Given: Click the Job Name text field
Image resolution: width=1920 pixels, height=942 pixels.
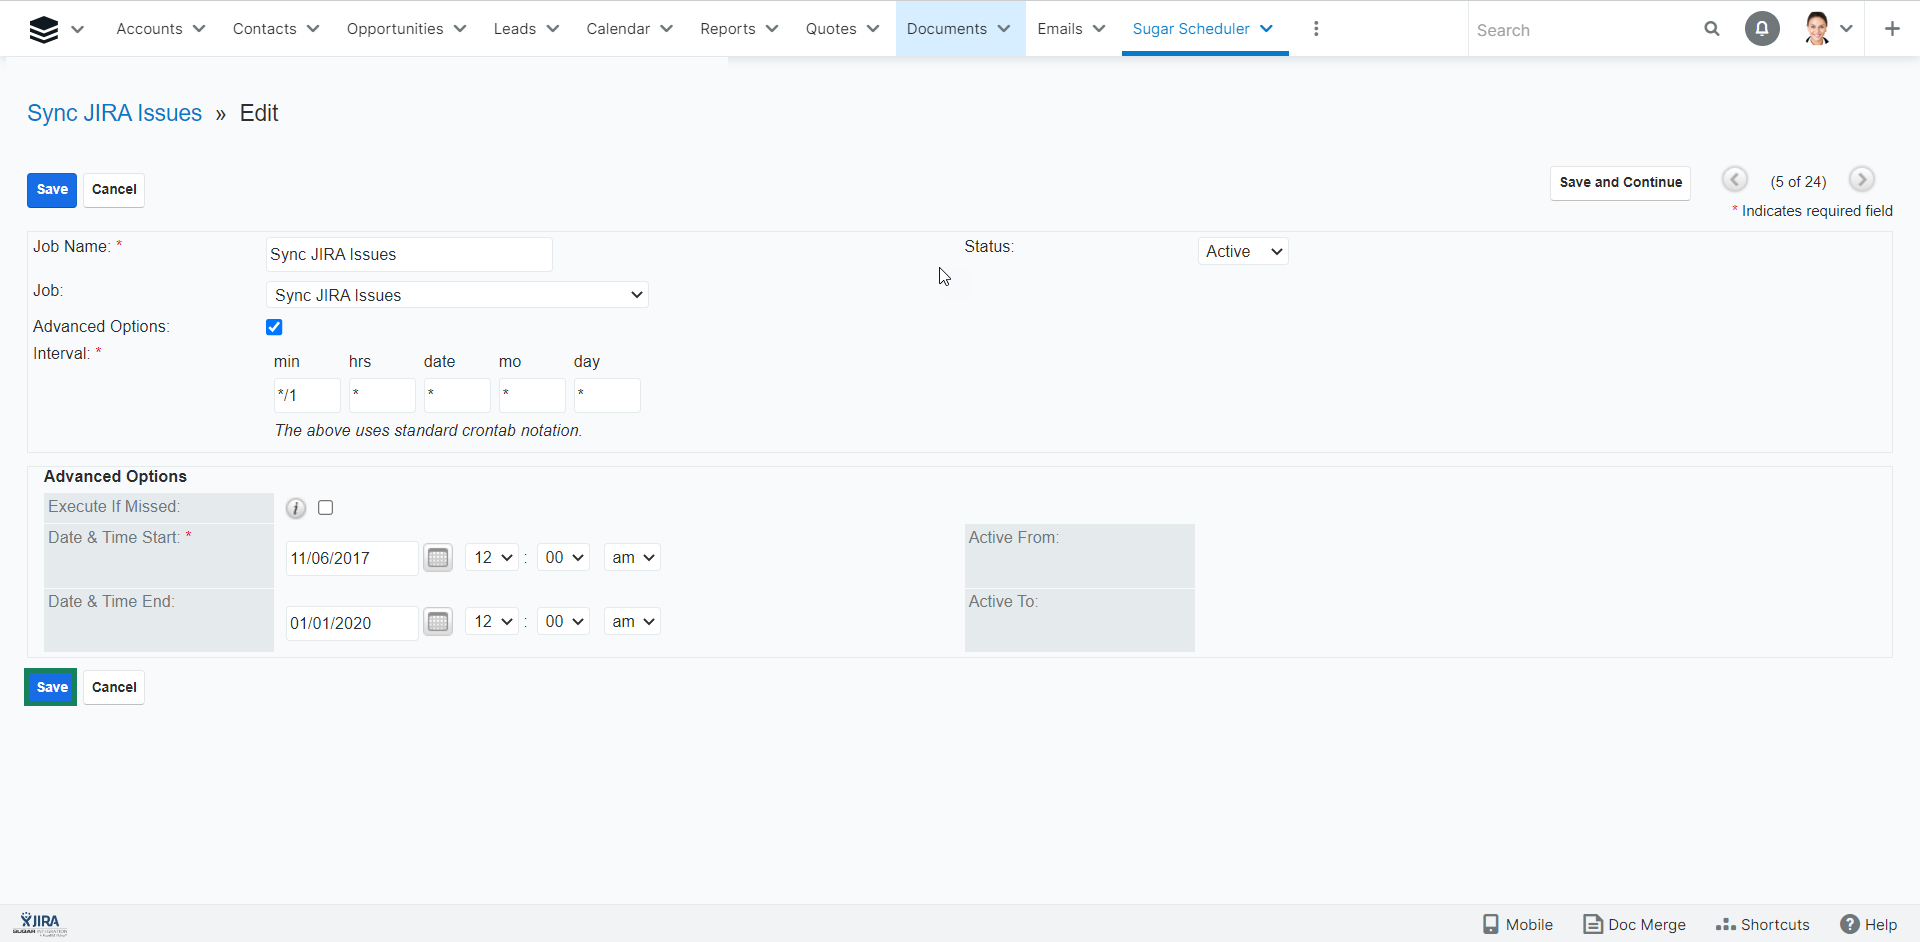Looking at the screenshot, I should (x=409, y=255).
